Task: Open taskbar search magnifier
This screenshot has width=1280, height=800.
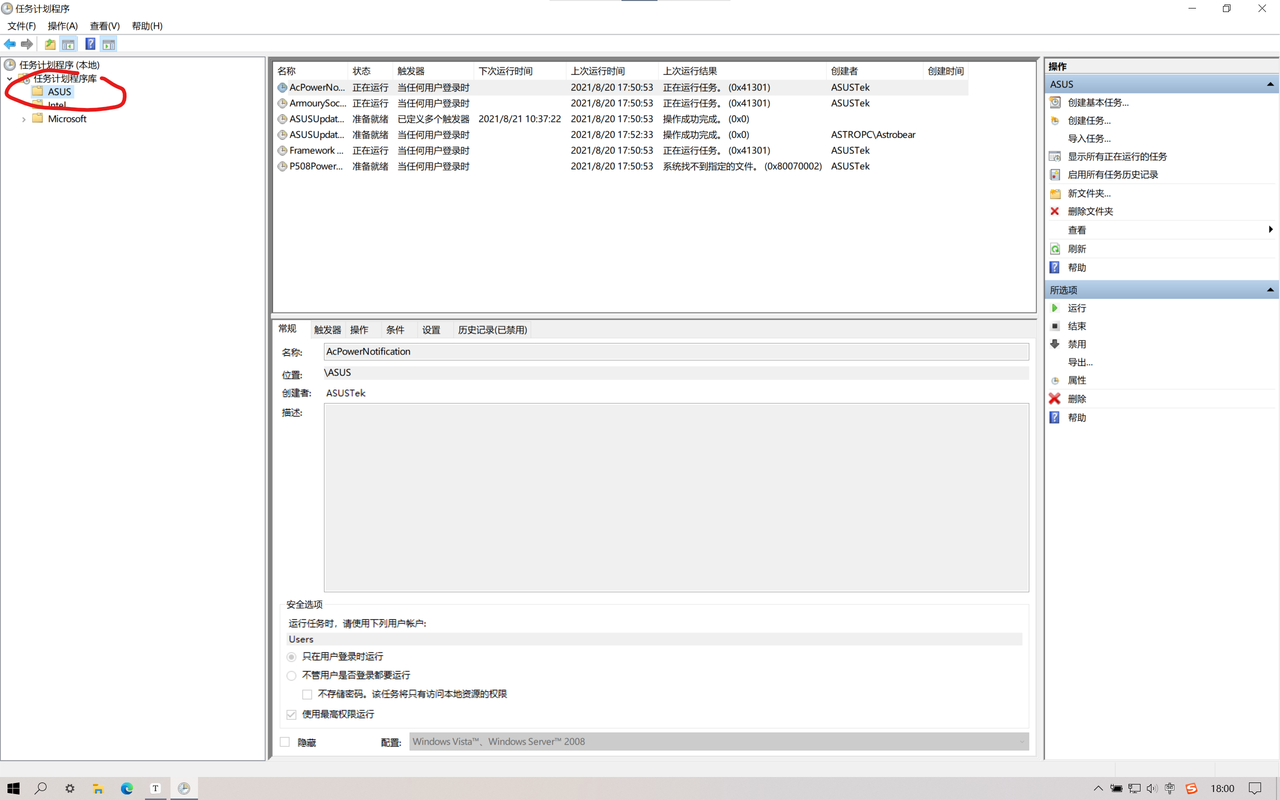Action: pyautogui.click(x=41, y=788)
